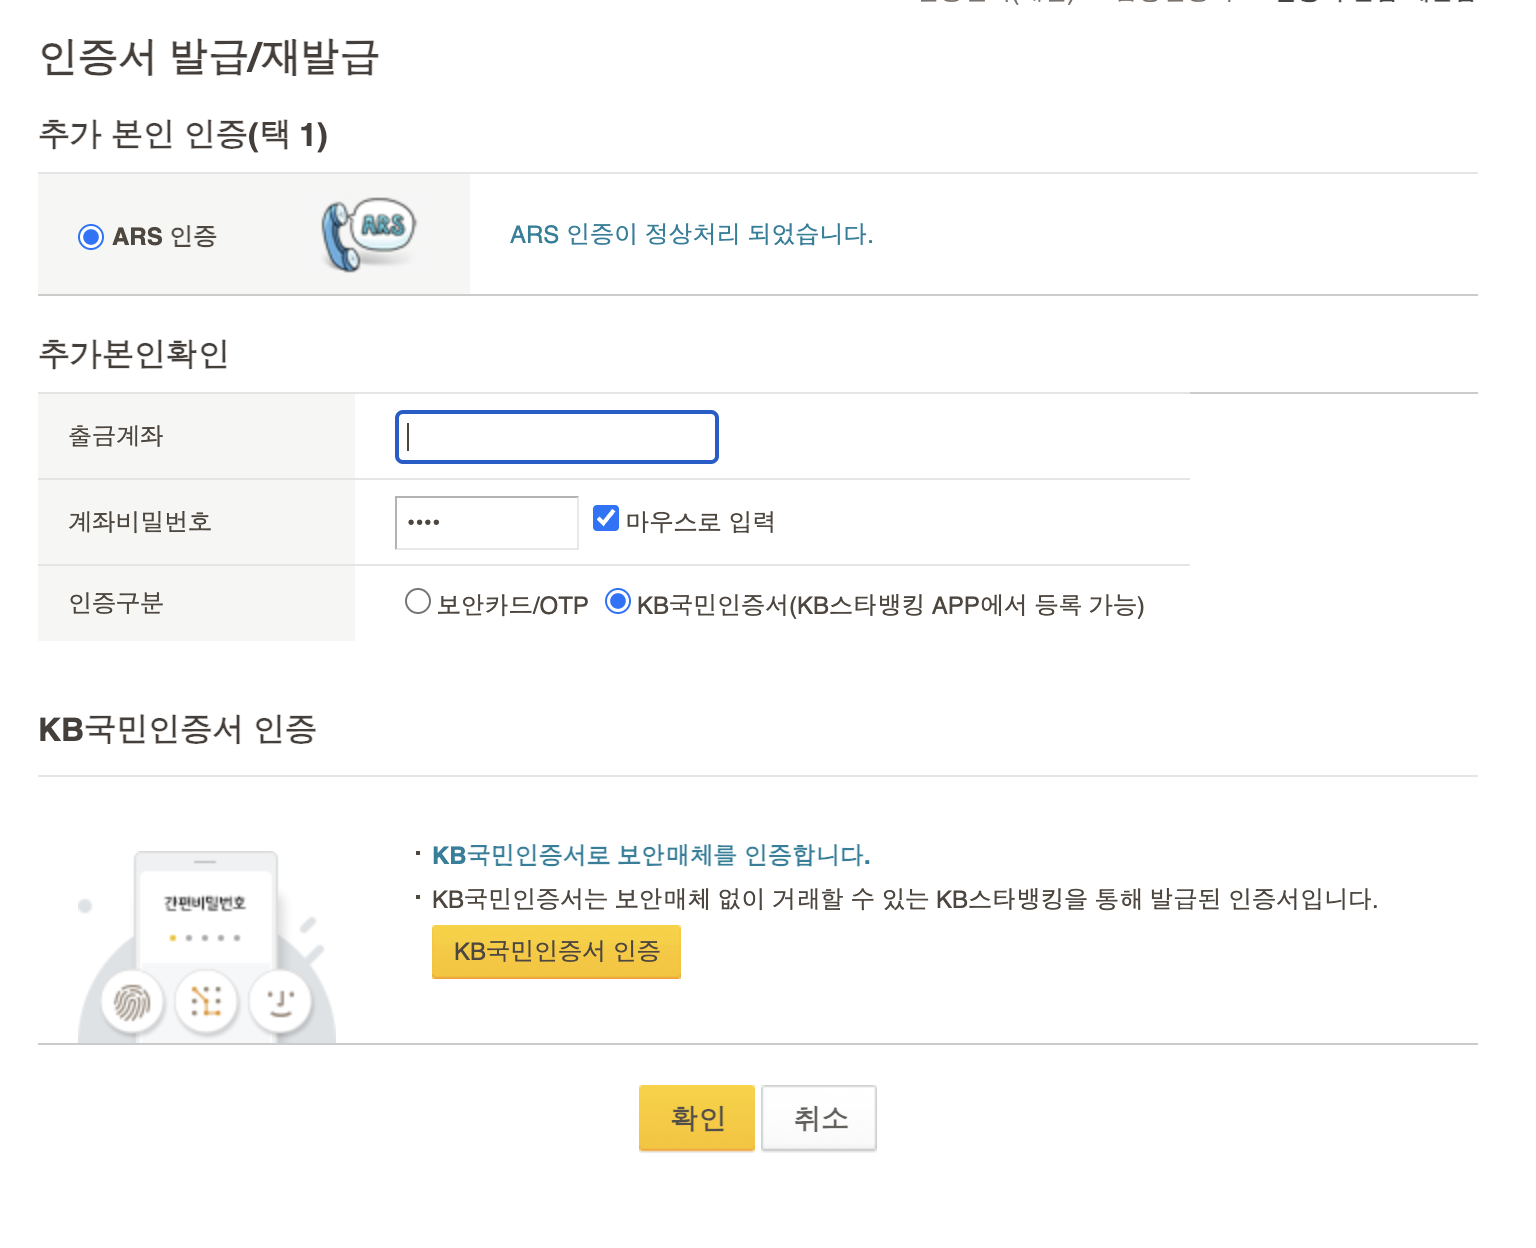The height and width of the screenshot is (1248, 1536).
Task: Click the KB국민인증서 인증 yellow button
Action: click(556, 951)
